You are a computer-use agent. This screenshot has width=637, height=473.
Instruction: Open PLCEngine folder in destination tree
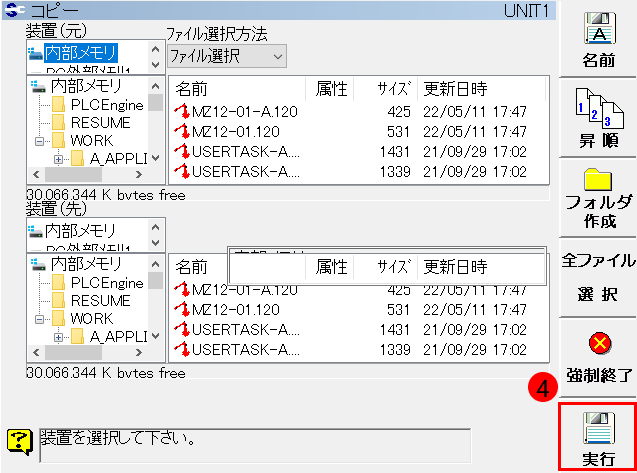(x=107, y=283)
